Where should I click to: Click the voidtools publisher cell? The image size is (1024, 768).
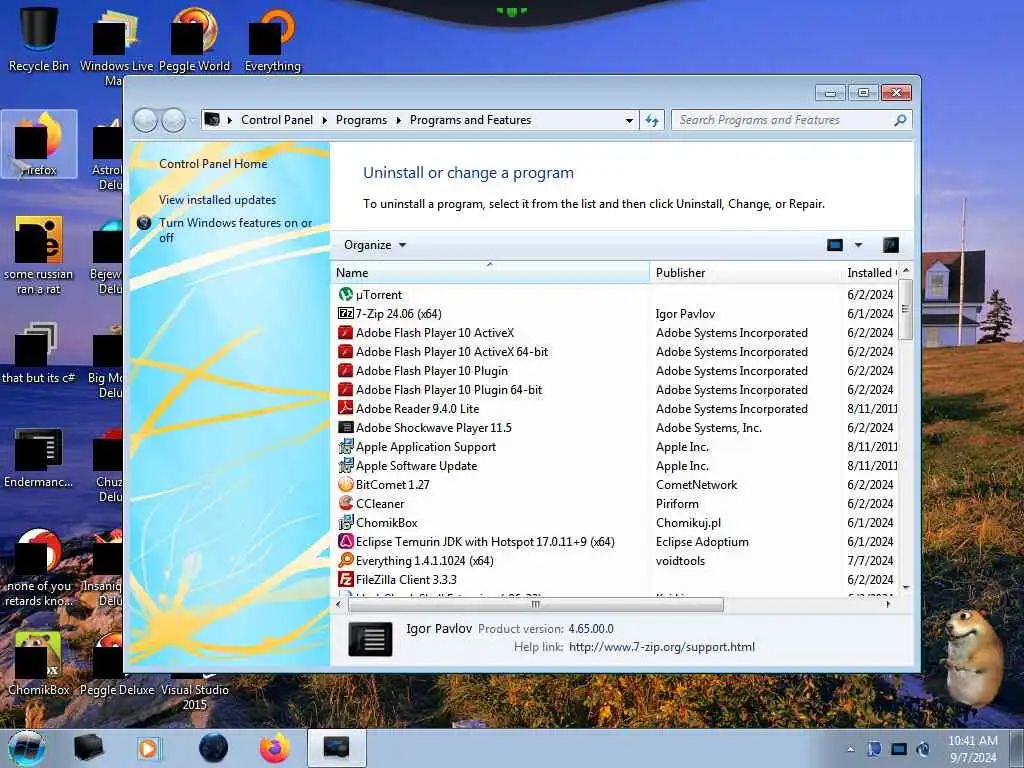pyautogui.click(x=680, y=560)
